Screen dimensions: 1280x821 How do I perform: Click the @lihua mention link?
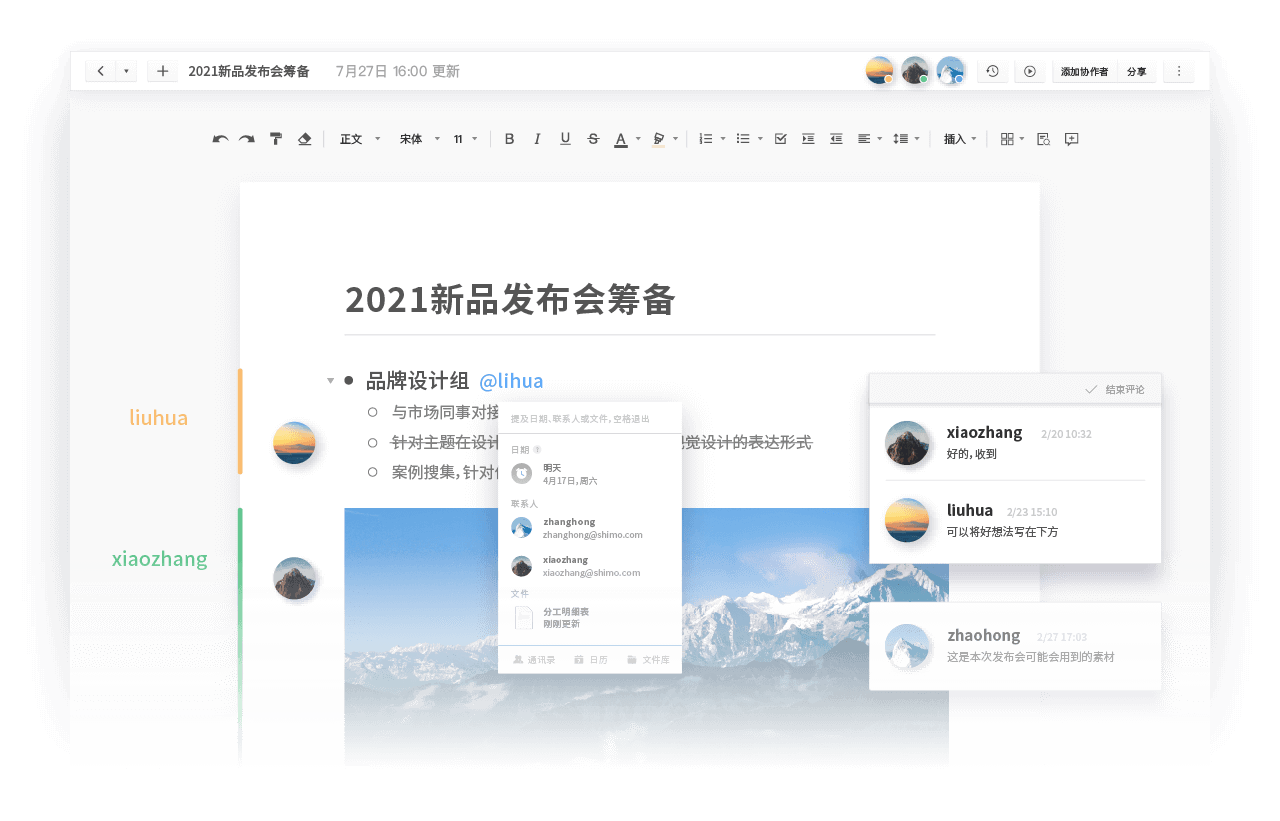[x=511, y=381]
